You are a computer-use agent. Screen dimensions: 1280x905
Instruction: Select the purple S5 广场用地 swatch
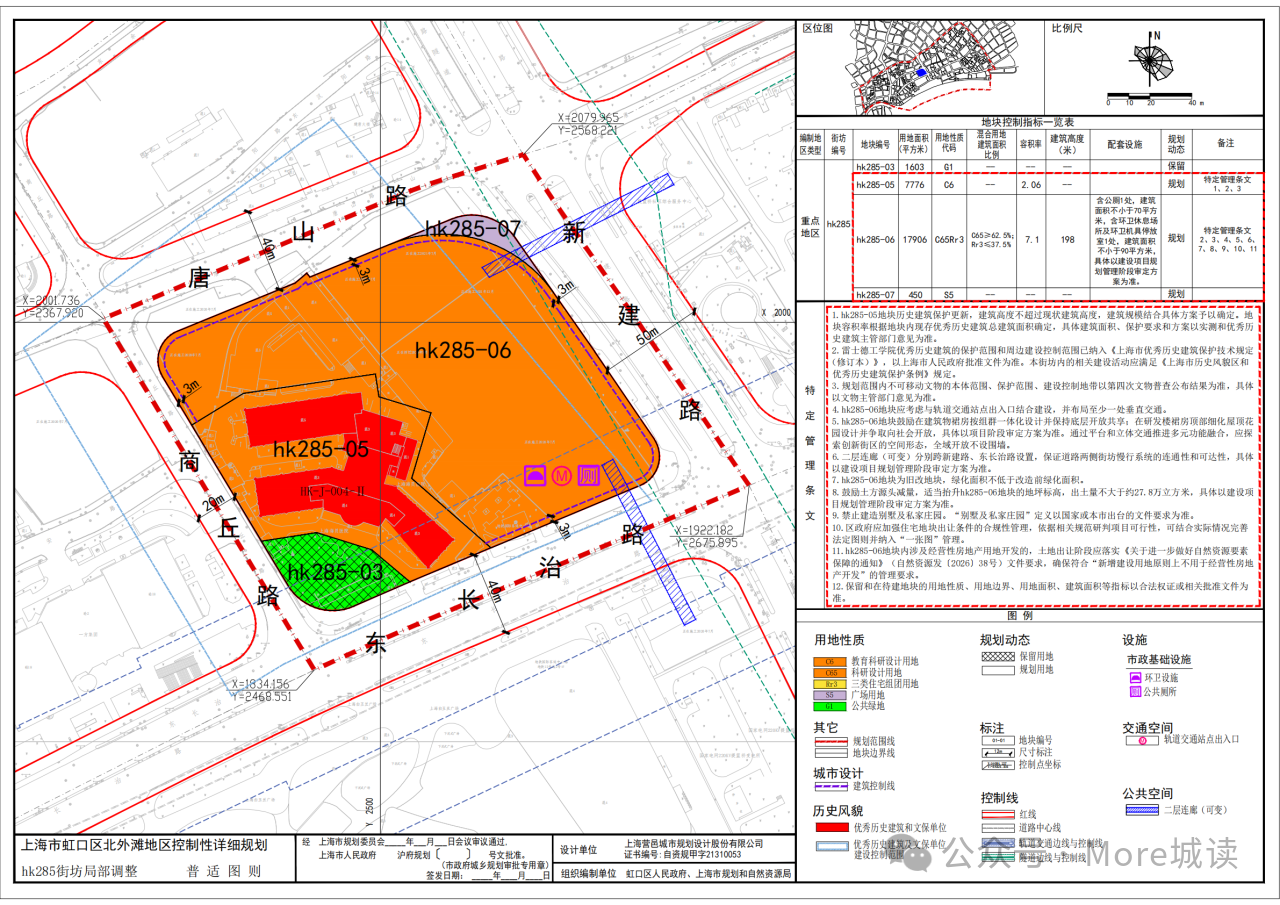831,695
